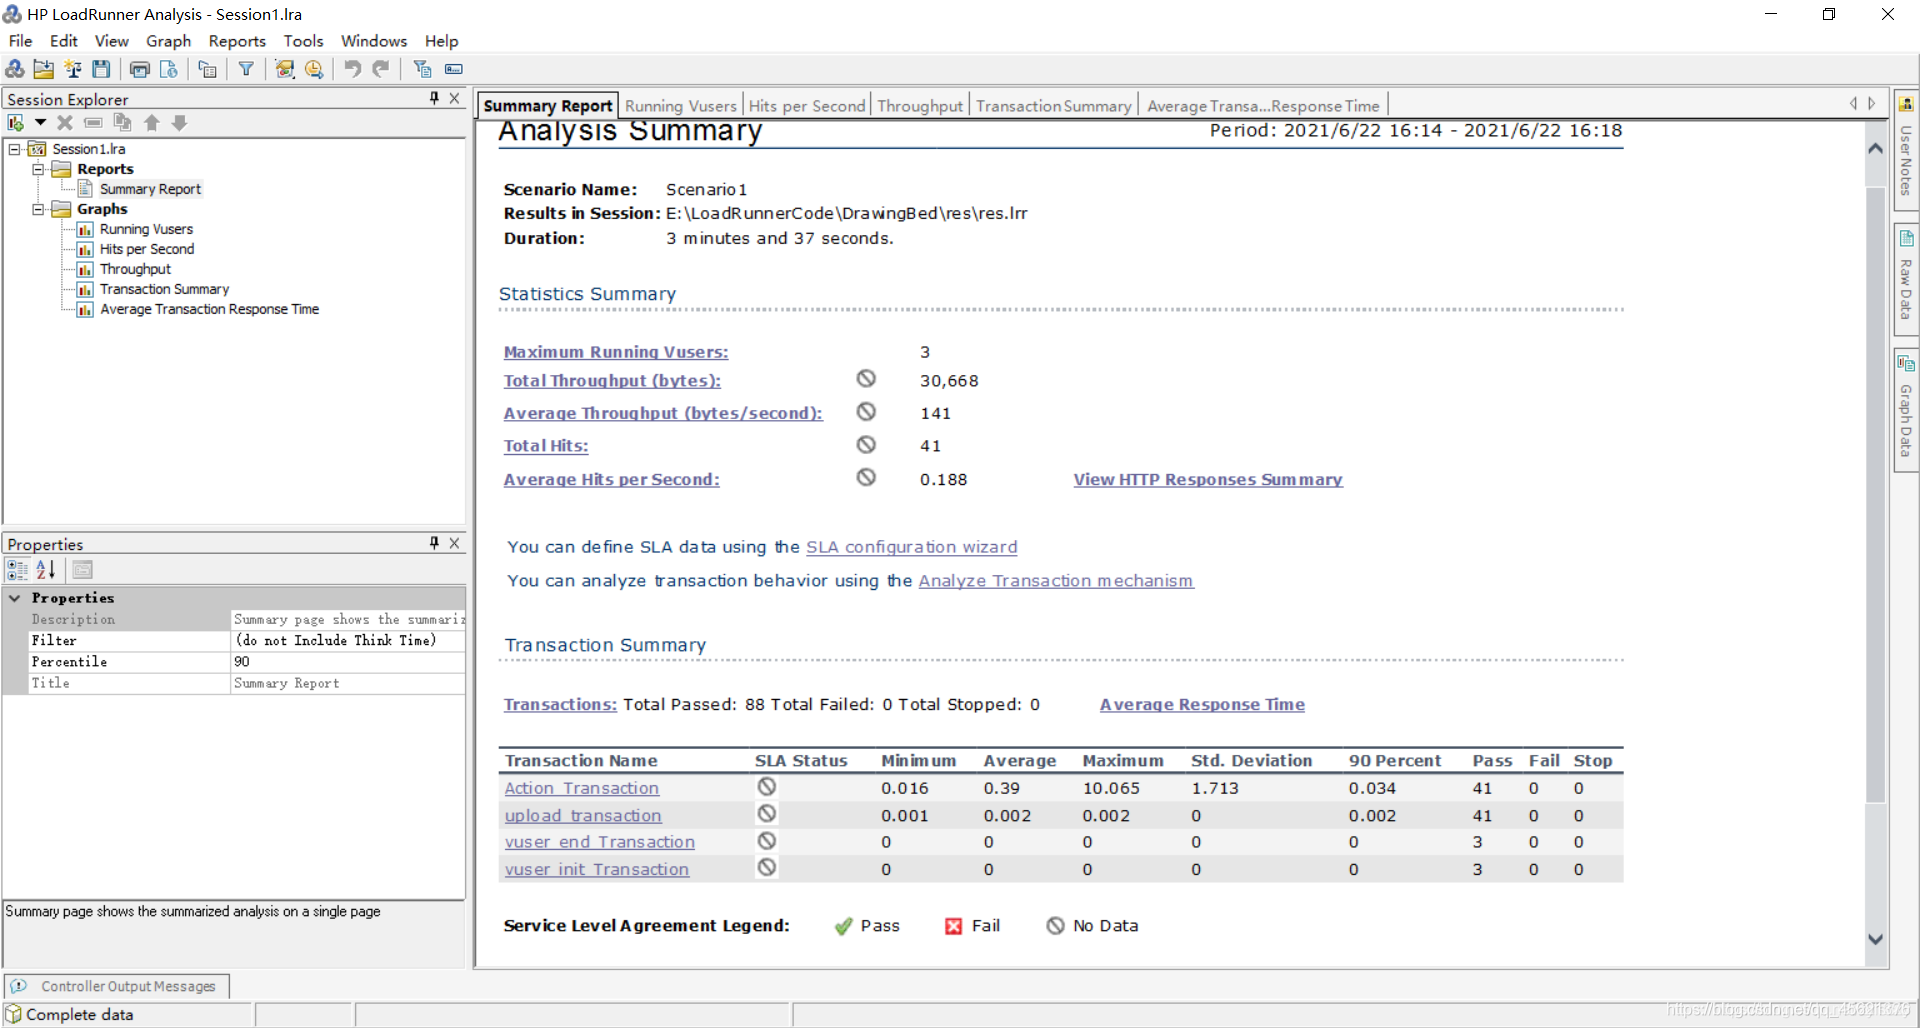Image resolution: width=1920 pixels, height=1028 pixels.
Task: Open the Graph menu
Action: tap(168, 41)
